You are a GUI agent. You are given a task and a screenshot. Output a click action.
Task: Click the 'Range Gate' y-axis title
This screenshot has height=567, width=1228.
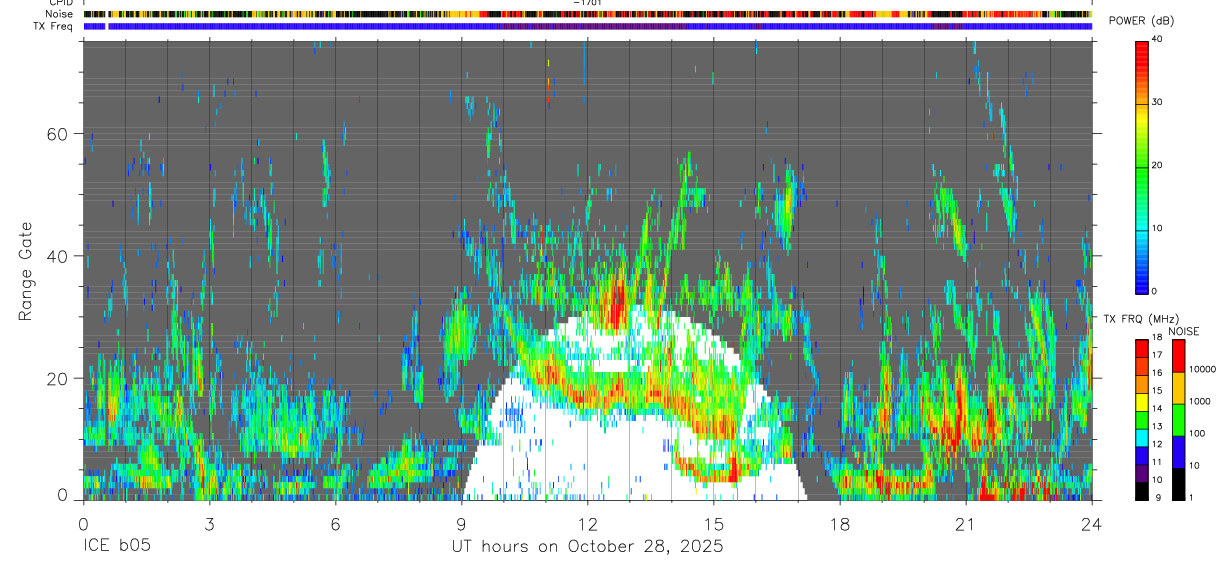(x=28, y=270)
